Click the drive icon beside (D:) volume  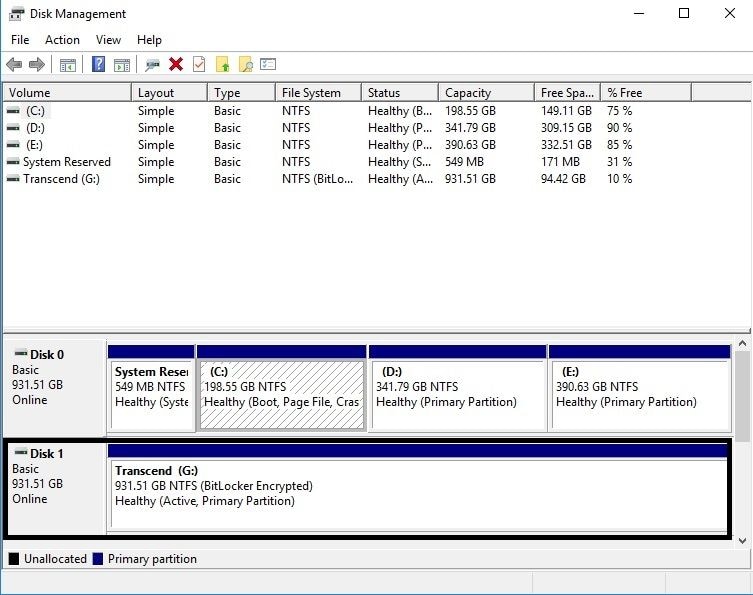click(x=13, y=128)
